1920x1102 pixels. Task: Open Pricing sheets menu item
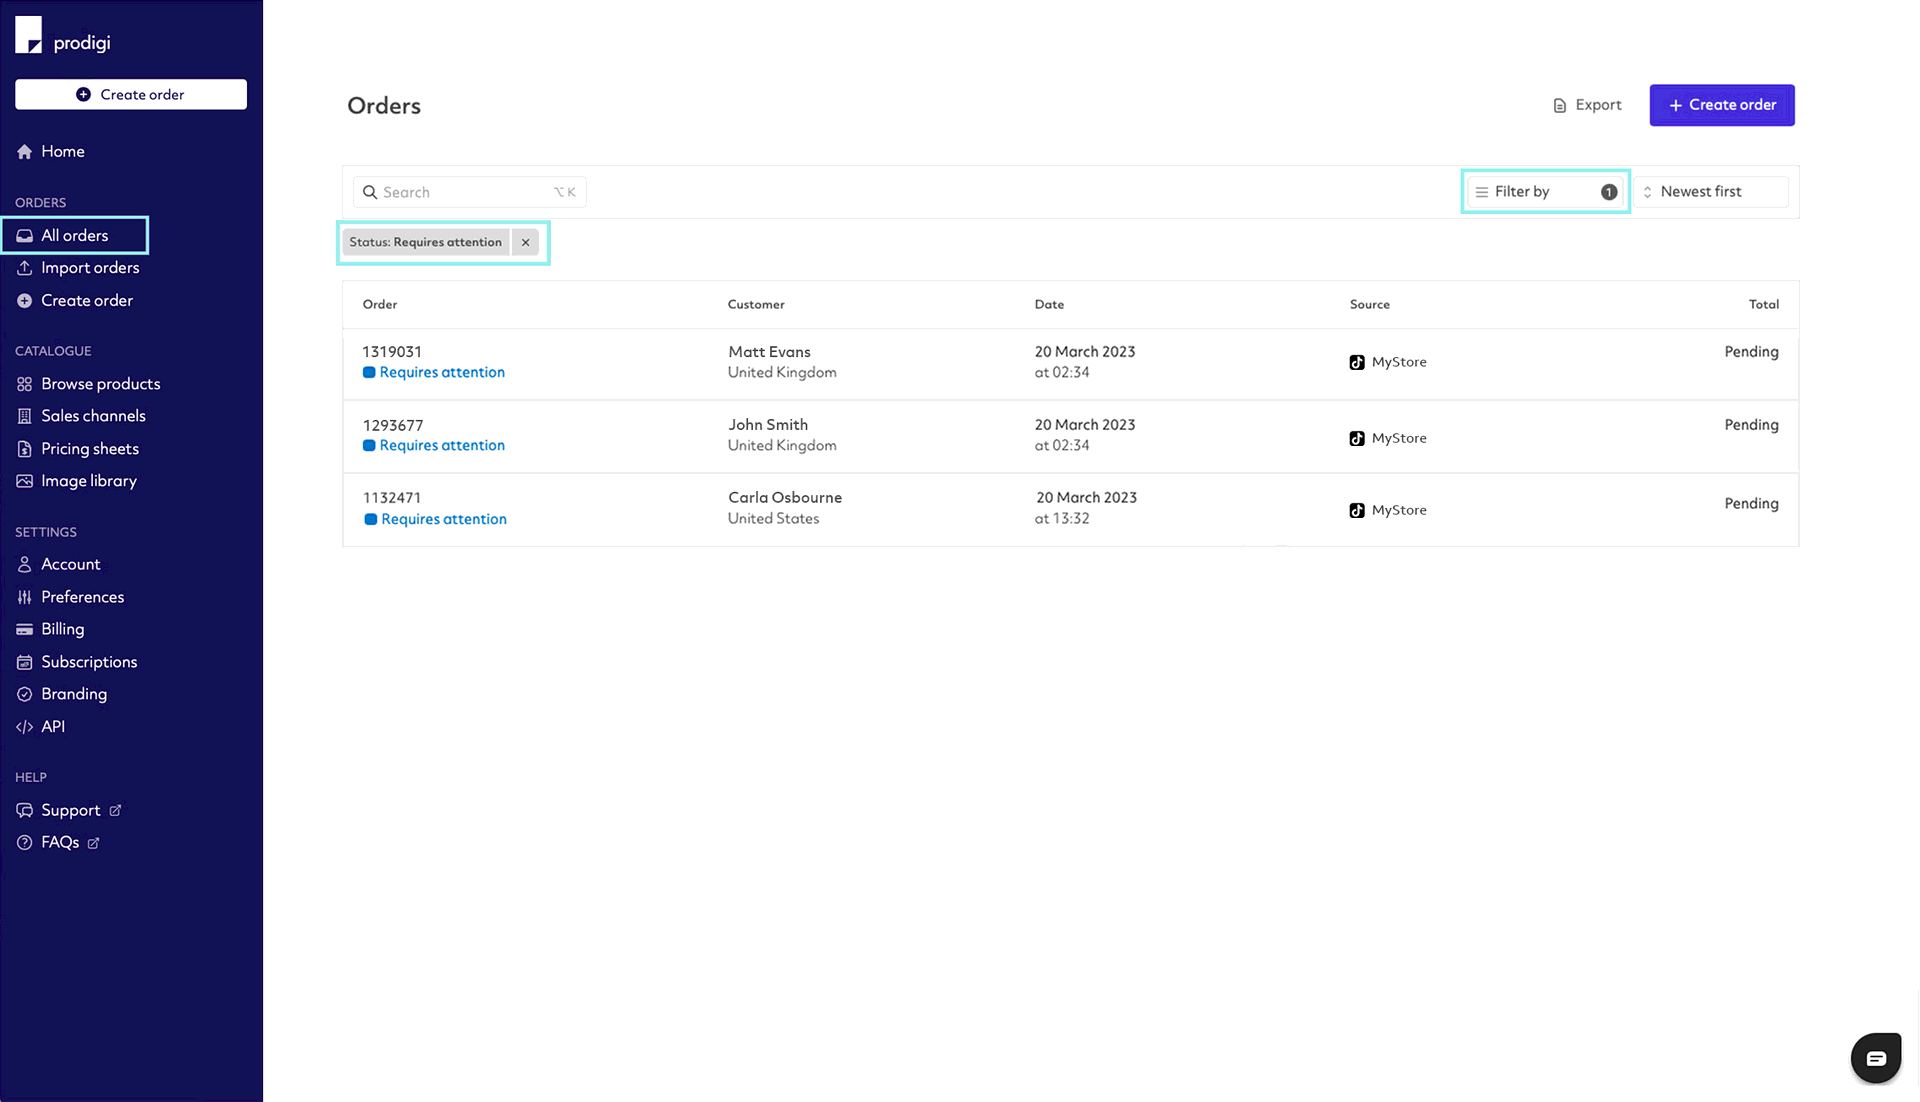coord(89,449)
